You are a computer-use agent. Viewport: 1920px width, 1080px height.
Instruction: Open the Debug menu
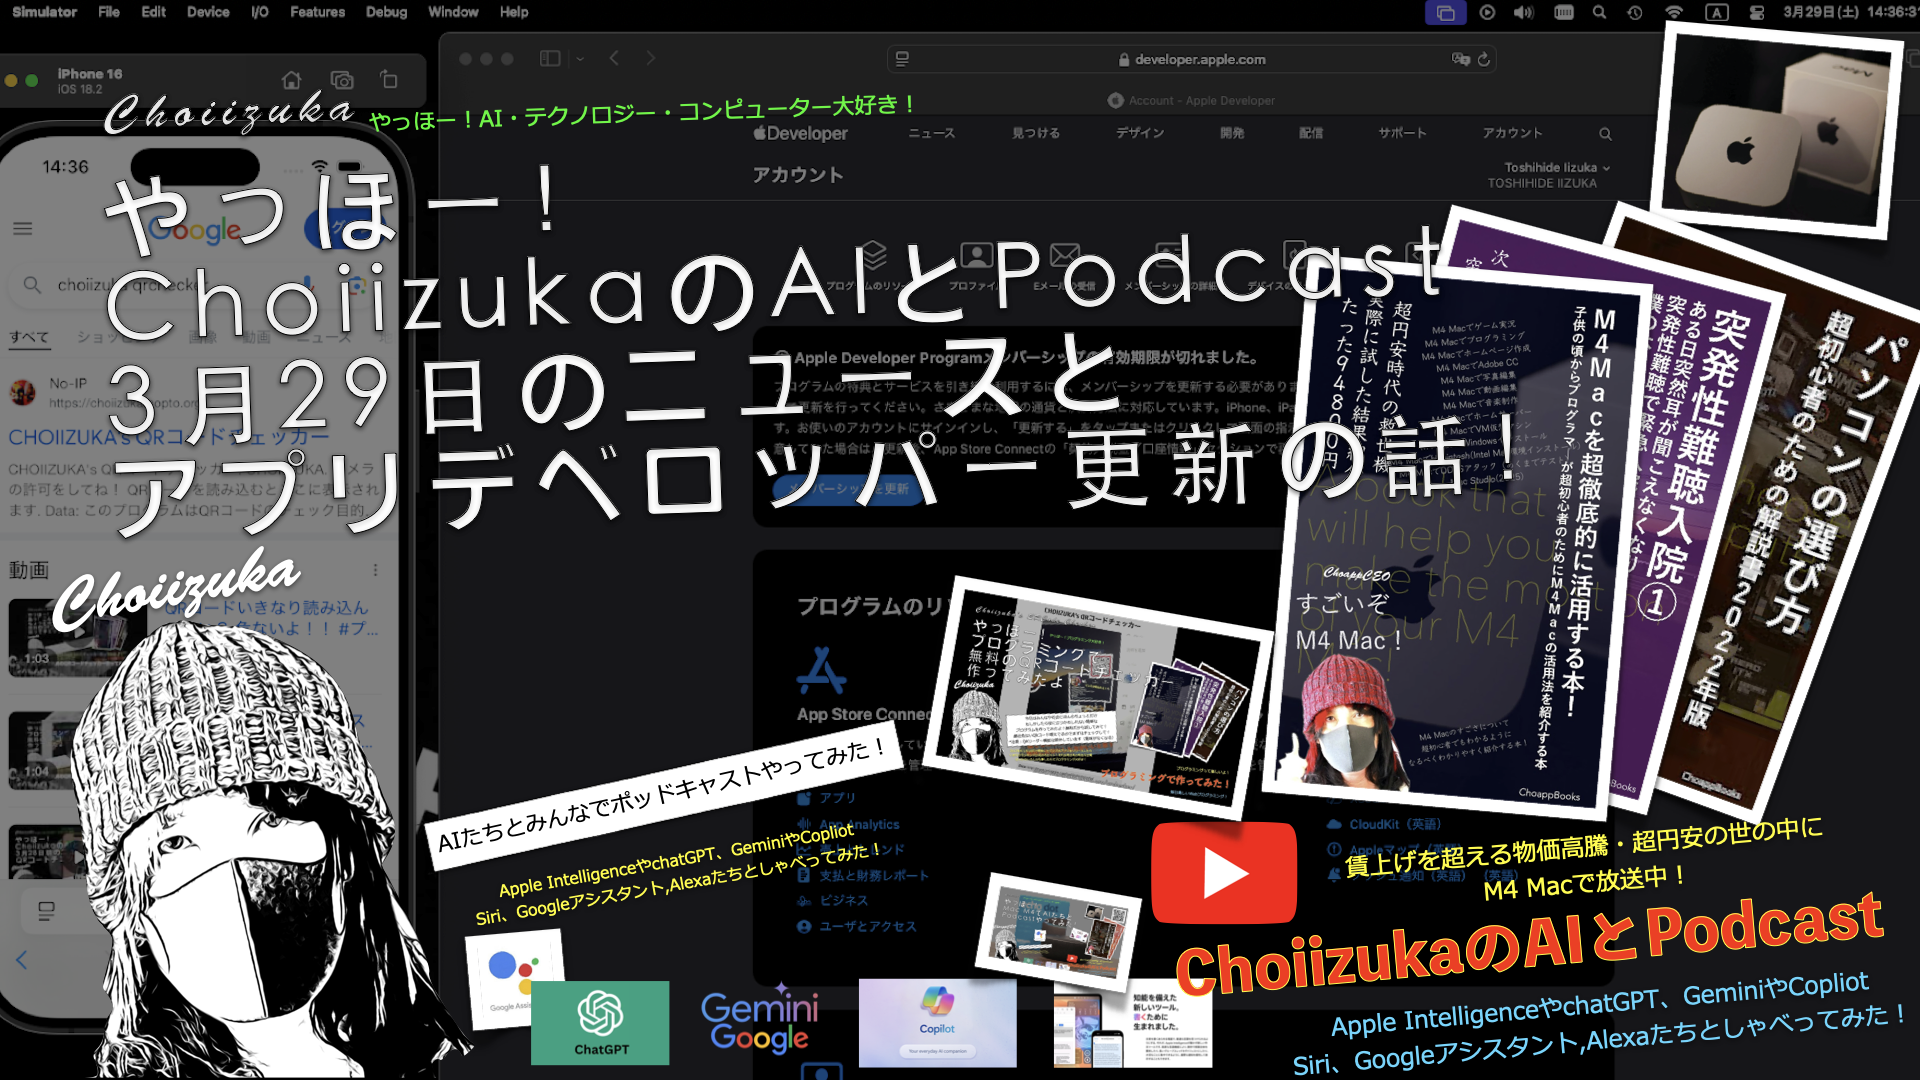(x=386, y=12)
